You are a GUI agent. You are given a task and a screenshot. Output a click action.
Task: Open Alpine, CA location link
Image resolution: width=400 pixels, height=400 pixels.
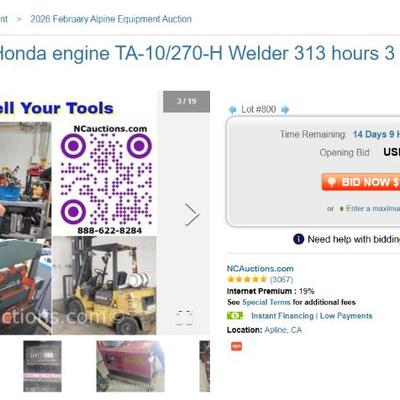click(x=283, y=330)
